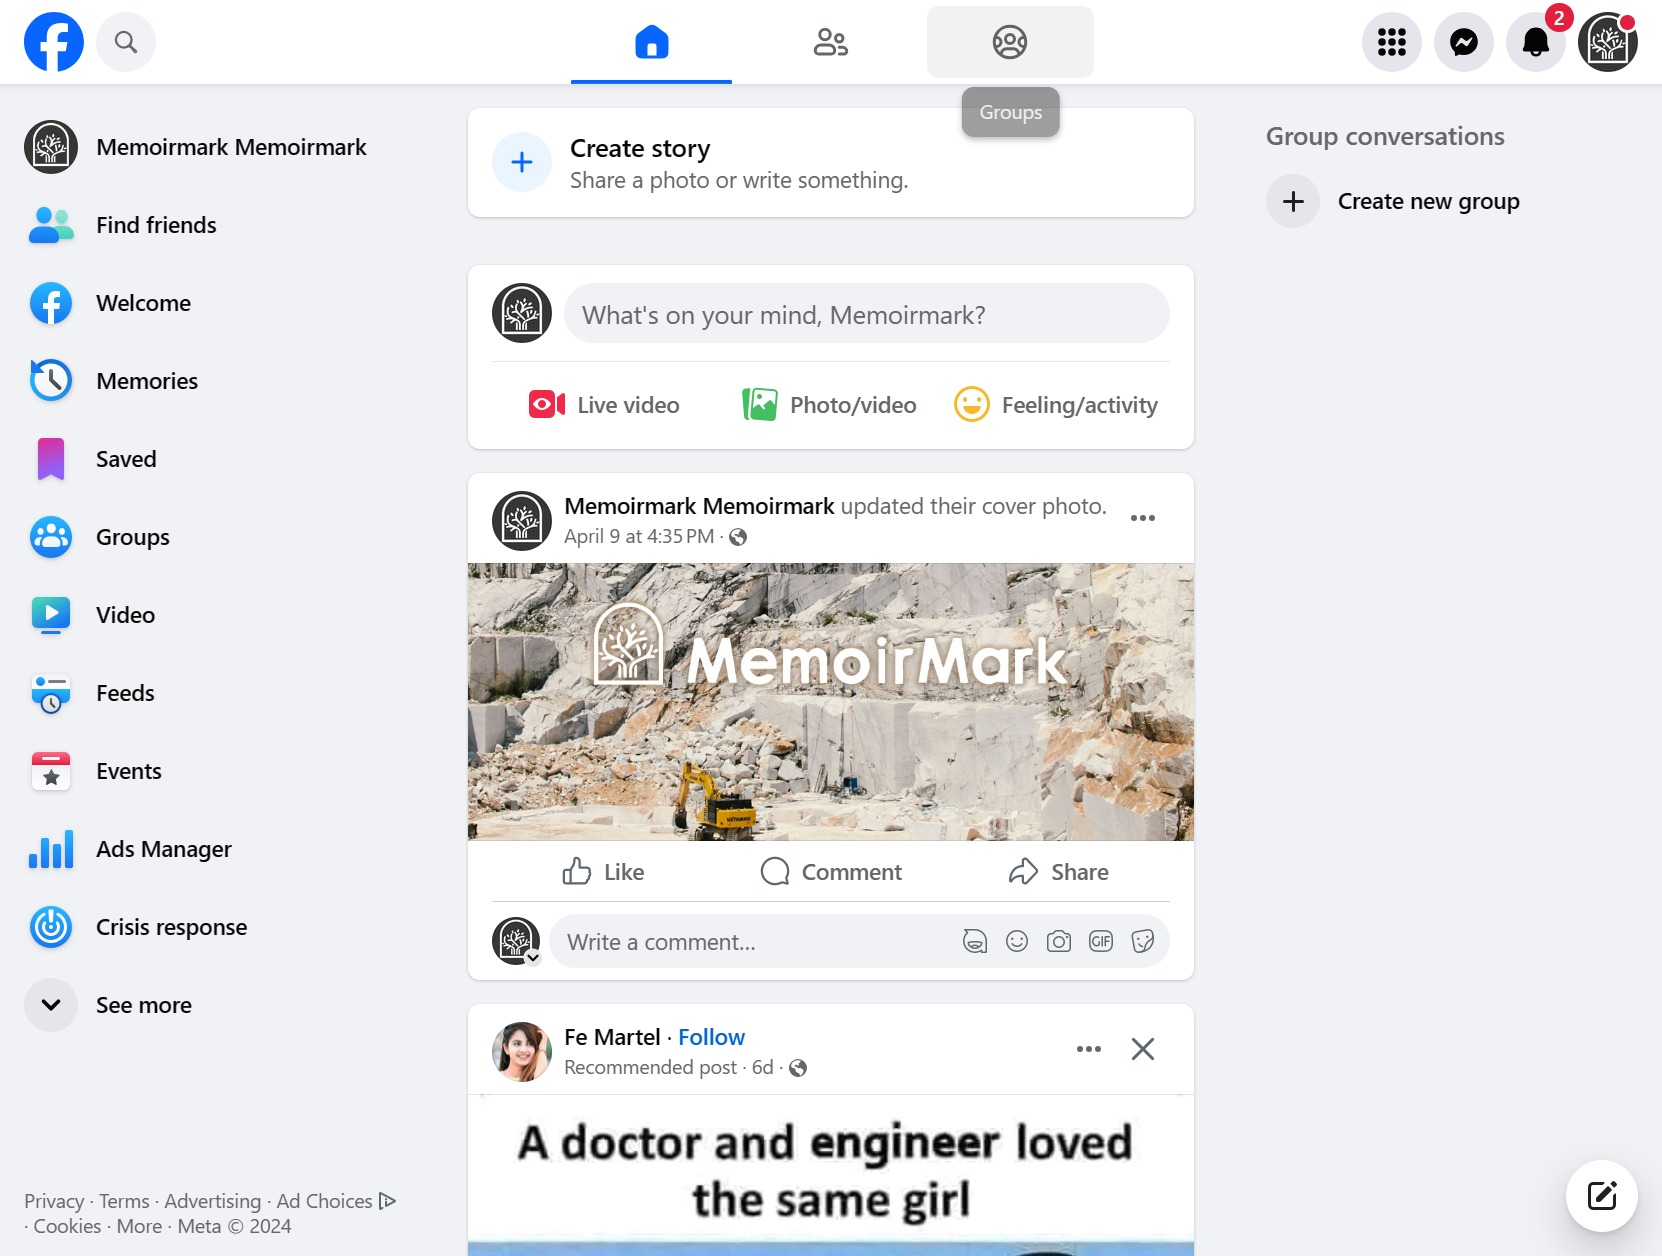Open Memories from sidebar
Viewport: 1662px width, 1256px height.
click(x=222, y=381)
